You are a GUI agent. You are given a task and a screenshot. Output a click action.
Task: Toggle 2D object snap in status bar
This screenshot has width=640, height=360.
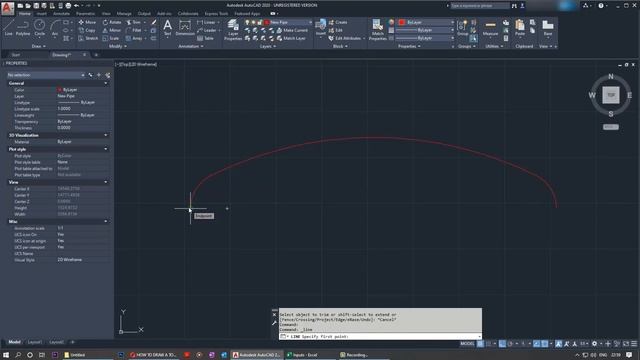pyautogui.click(x=544, y=344)
